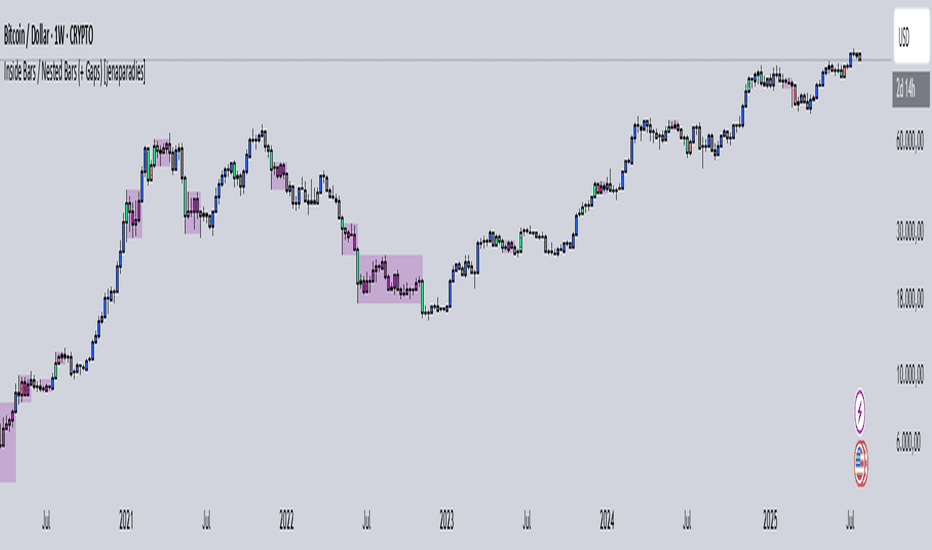Click the US flag economic event icon
The width and height of the screenshot is (932, 550).
pyautogui.click(x=860, y=463)
